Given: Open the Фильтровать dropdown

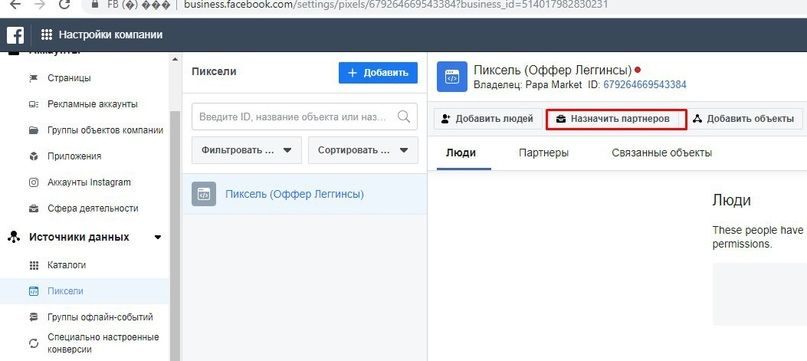Looking at the screenshot, I should click(x=247, y=150).
